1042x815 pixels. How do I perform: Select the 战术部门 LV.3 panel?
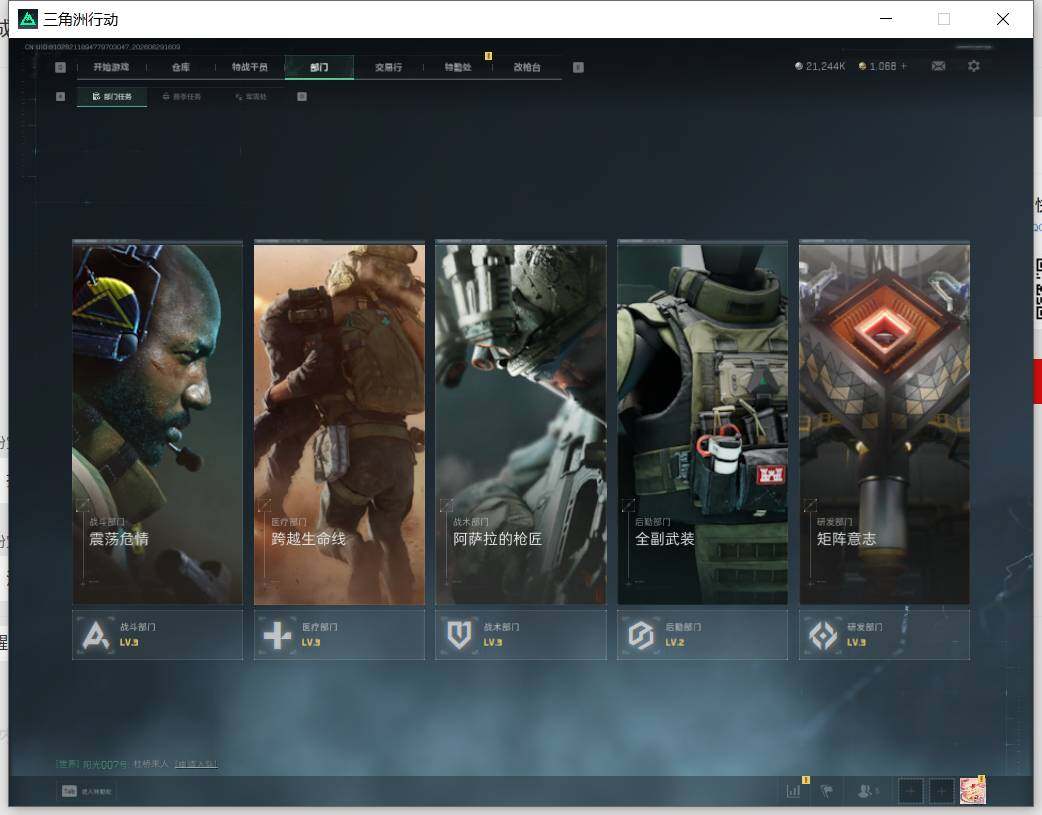pos(521,635)
